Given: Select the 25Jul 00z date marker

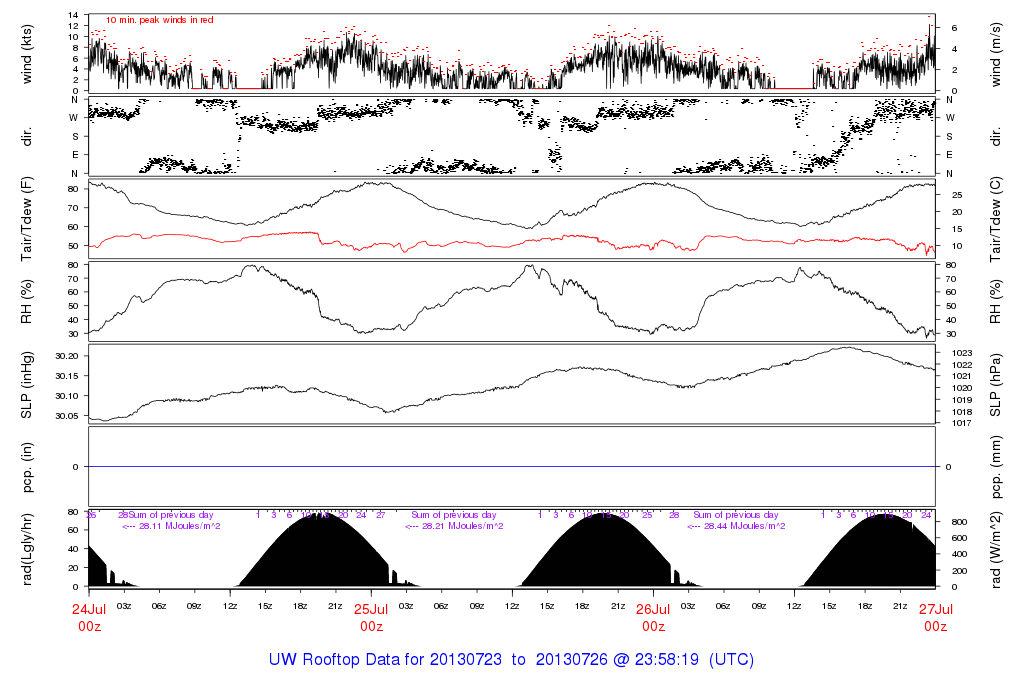Looking at the screenshot, I should (x=371, y=617).
